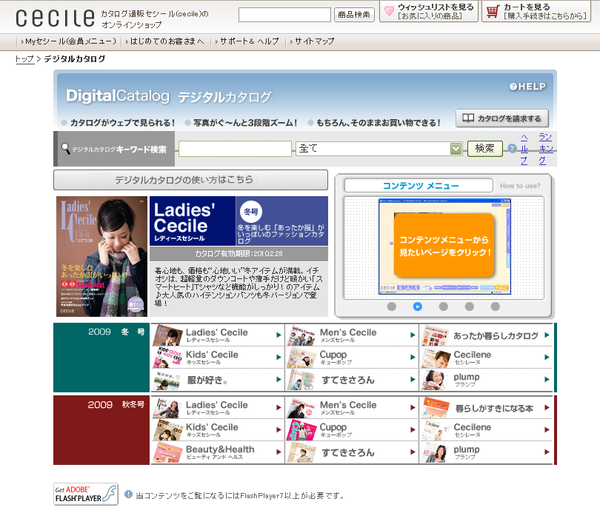Open Myセシール member menu
Screen dimensions: 600x513
click(x=69, y=41)
